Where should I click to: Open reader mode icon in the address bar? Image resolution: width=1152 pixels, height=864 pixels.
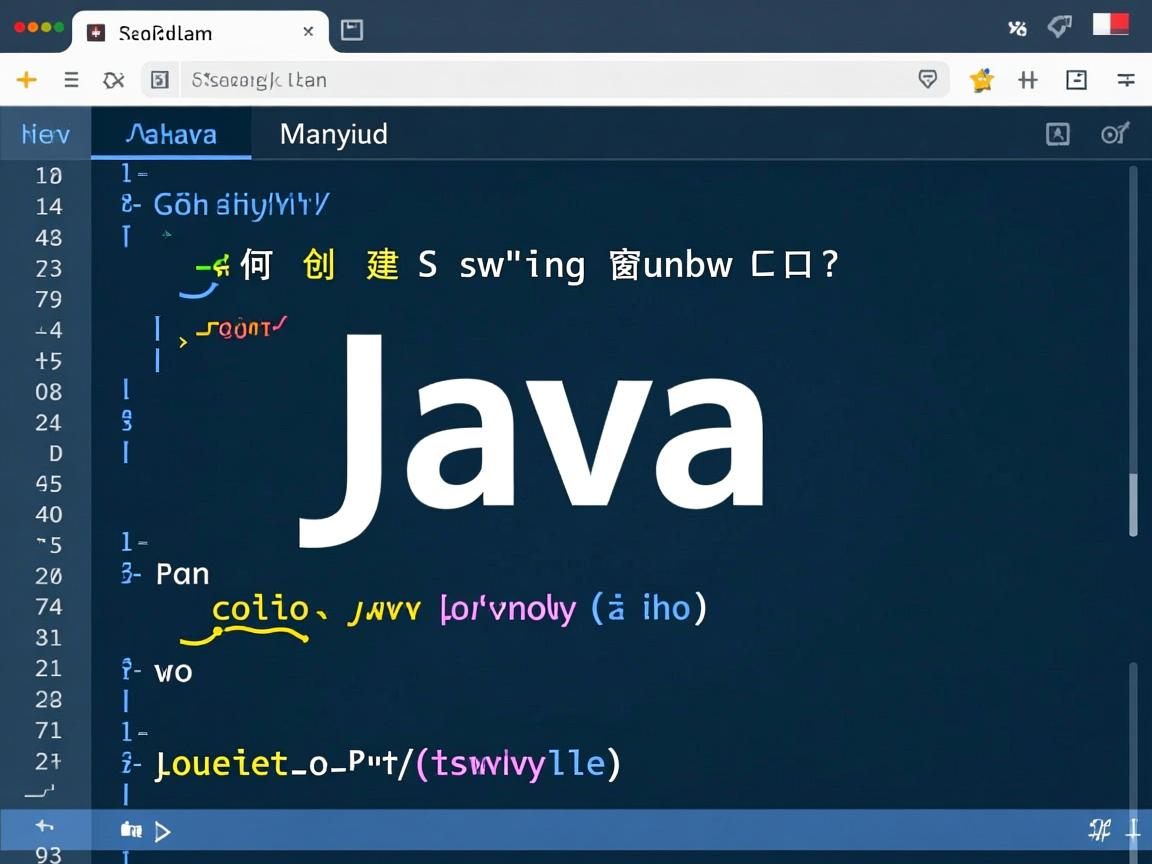928,80
